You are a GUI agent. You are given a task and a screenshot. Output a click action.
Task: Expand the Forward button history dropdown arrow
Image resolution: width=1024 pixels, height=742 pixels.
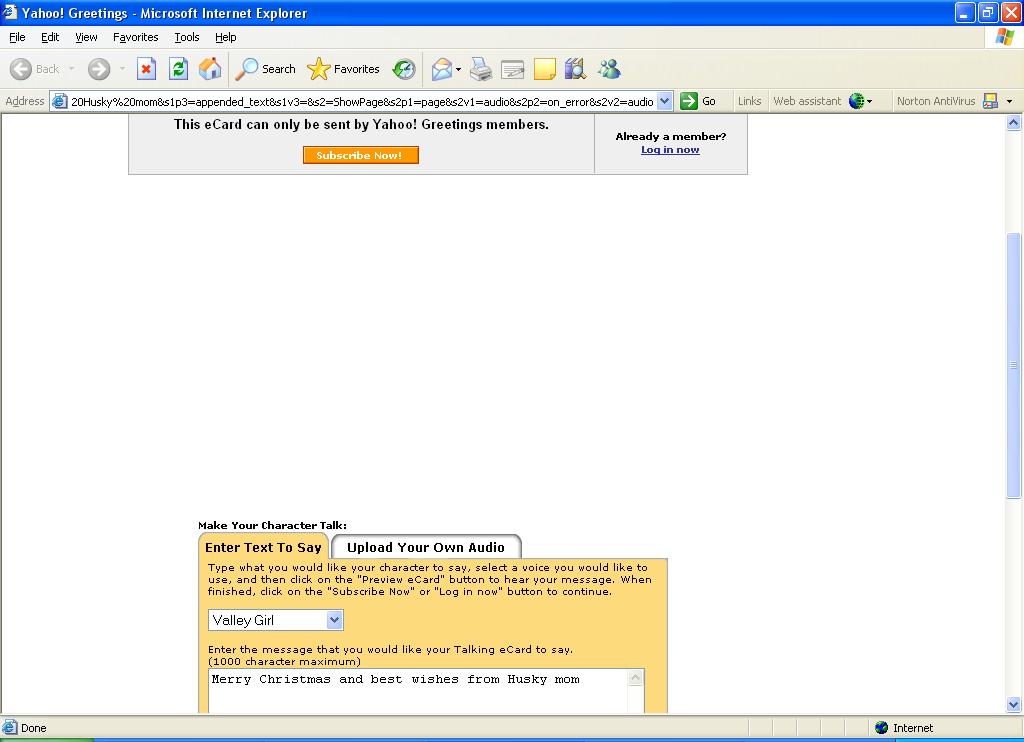(x=122, y=69)
